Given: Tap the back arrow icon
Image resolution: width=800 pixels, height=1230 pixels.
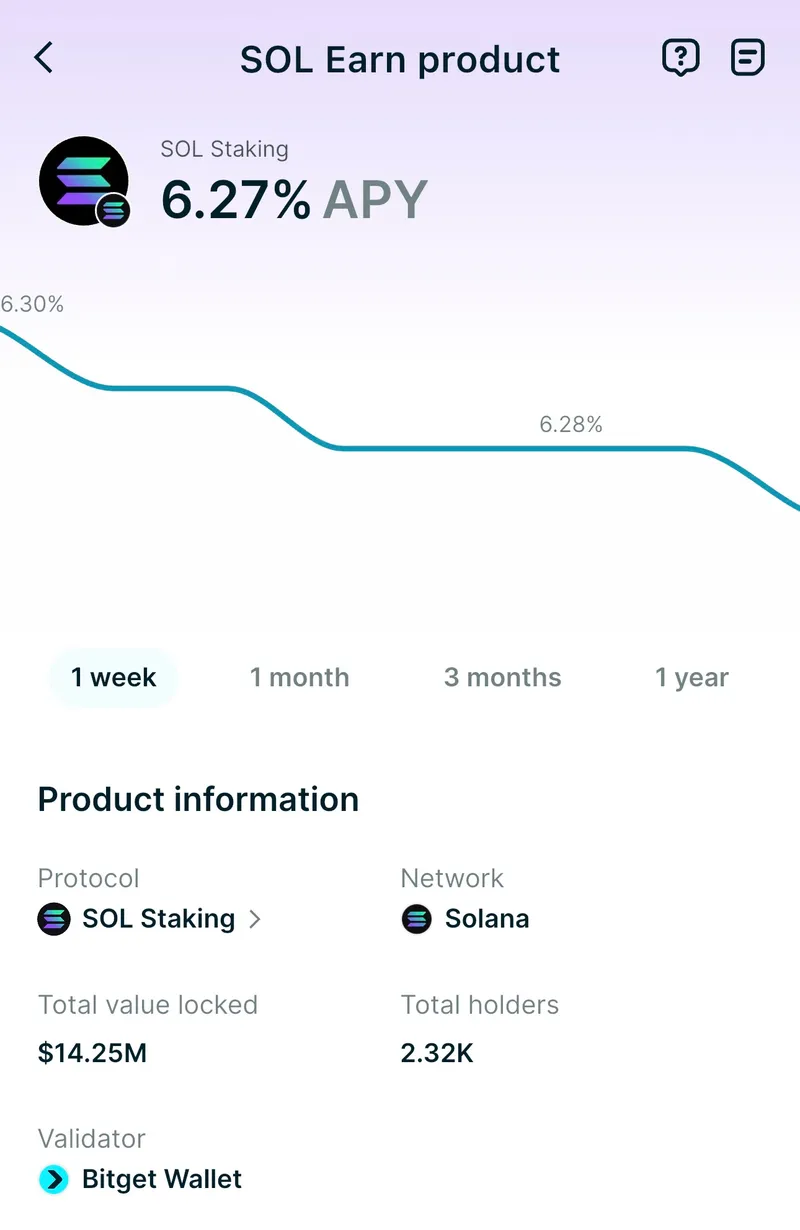Looking at the screenshot, I should pyautogui.click(x=44, y=58).
